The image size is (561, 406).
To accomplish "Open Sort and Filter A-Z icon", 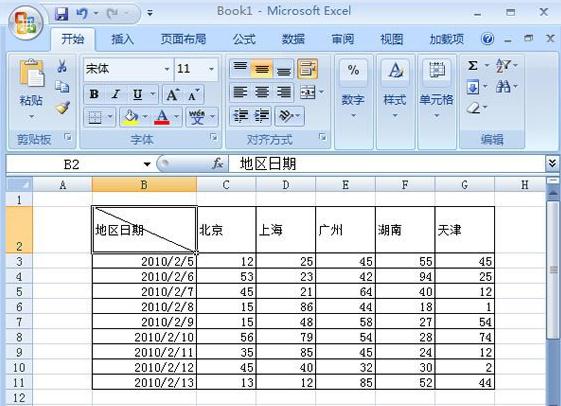I will [503, 66].
